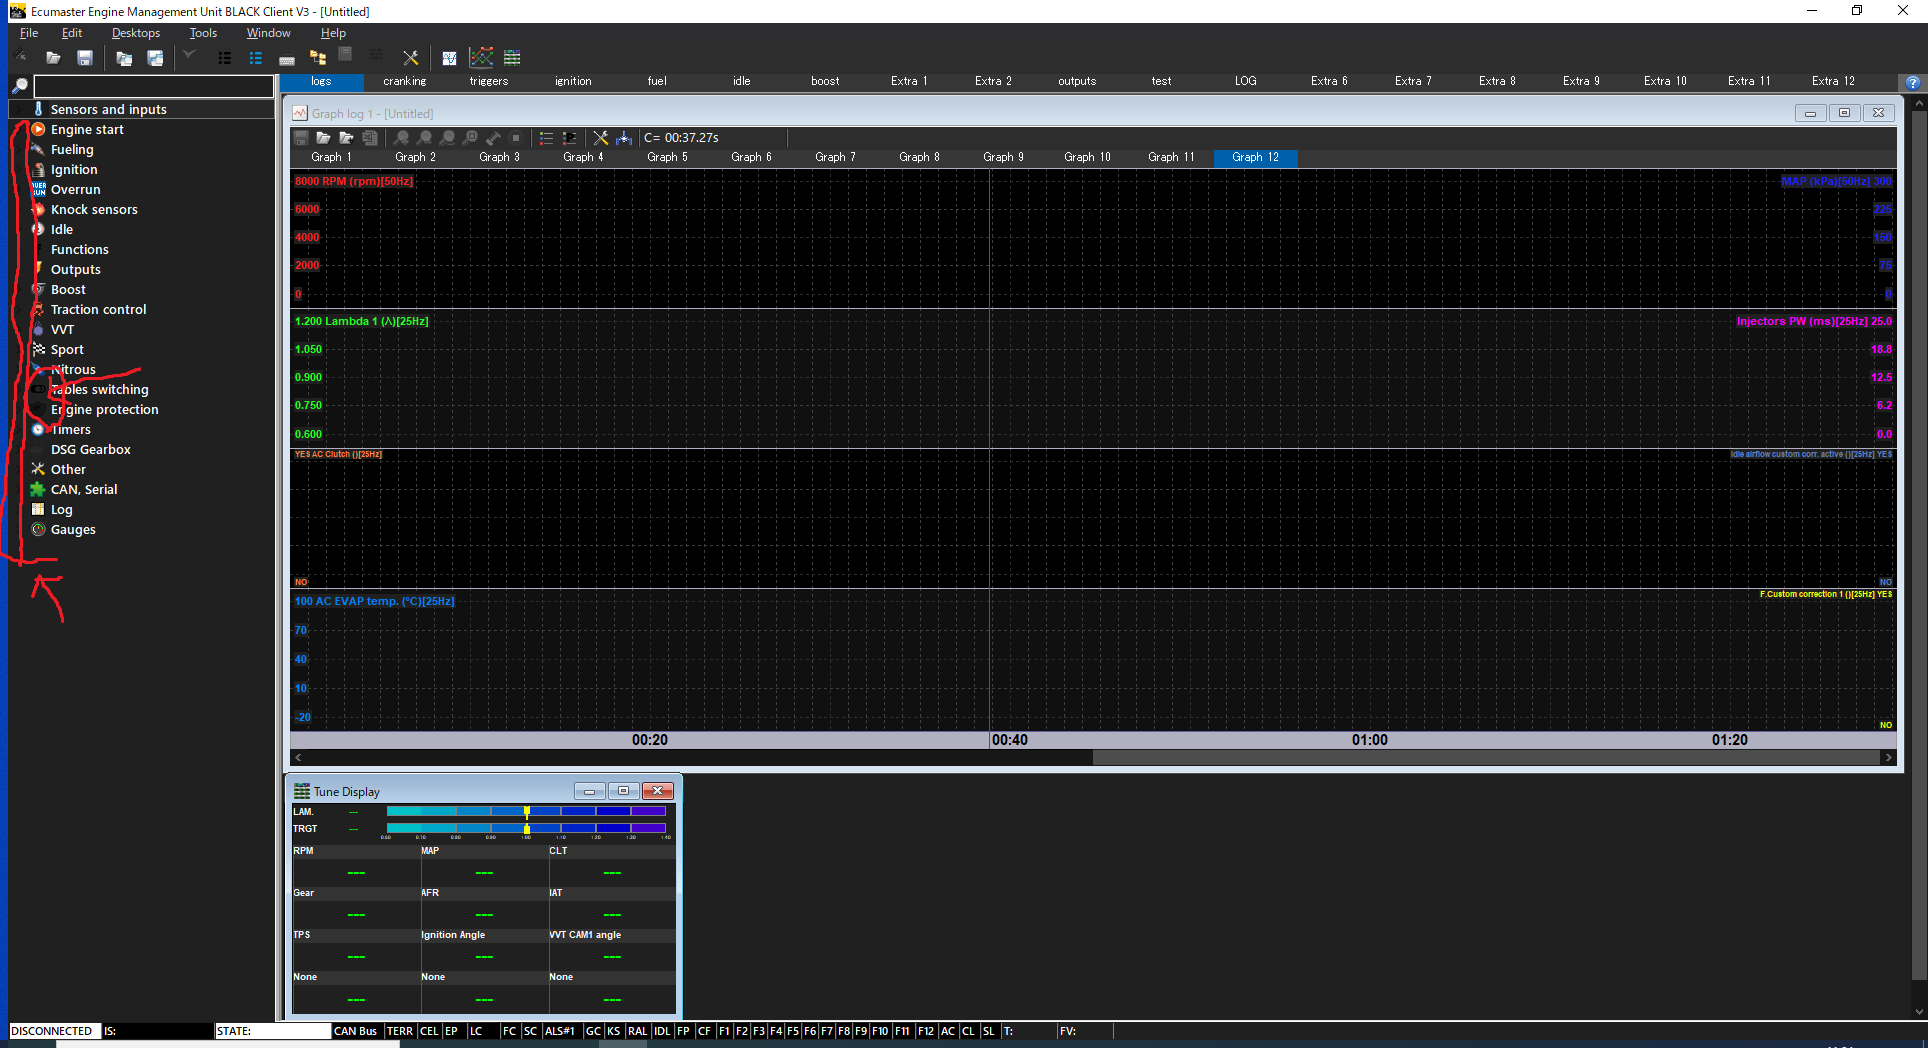Image resolution: width=1928 pixels, height=1048 pixels.
Task: Click the ALS#1 status bar indicator
Action: (x=560, y=1031)
